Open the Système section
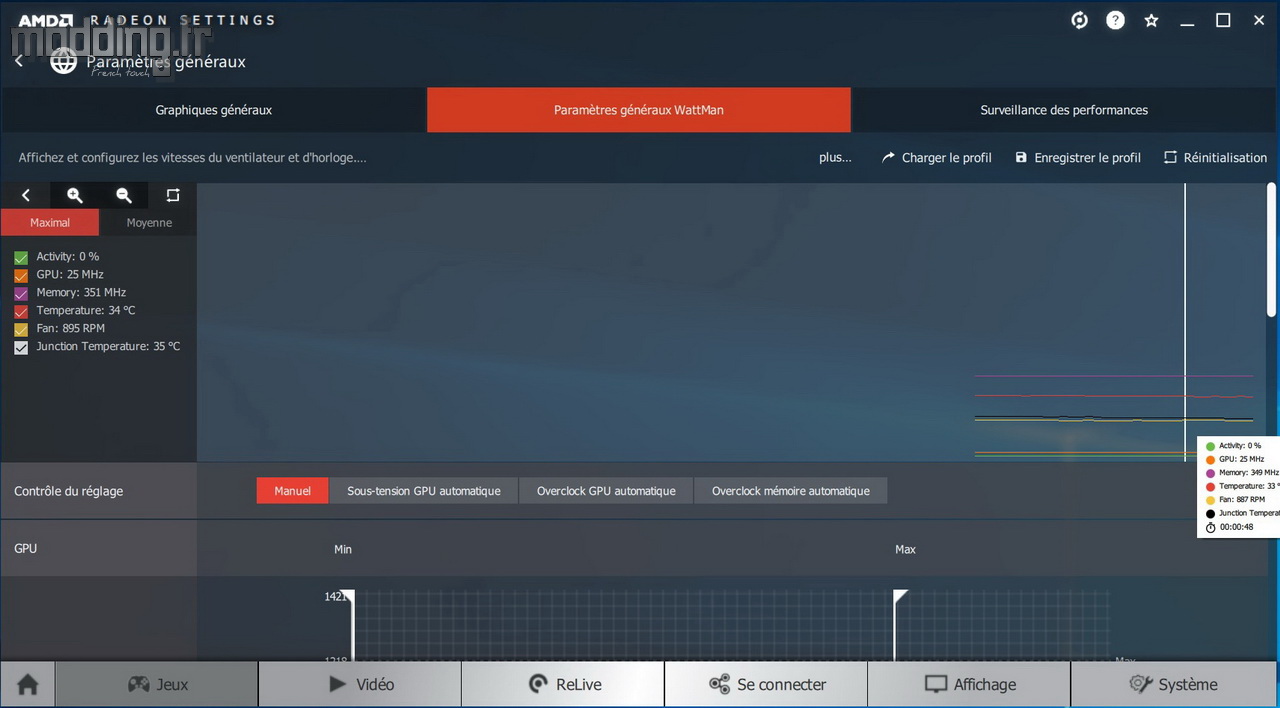This screenshot has height=708, width=1280. [1174, 684]
